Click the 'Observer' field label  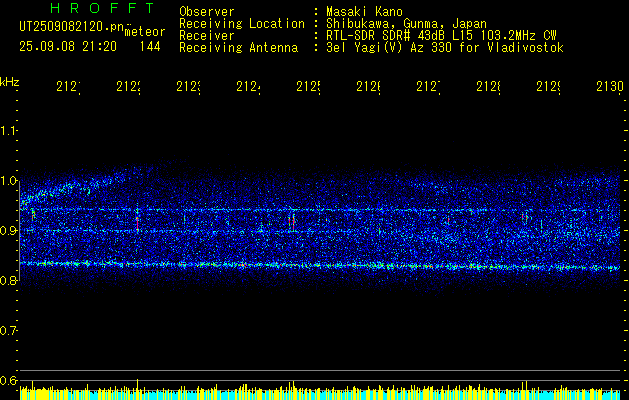pyautogui.click(x=207, y=11)
